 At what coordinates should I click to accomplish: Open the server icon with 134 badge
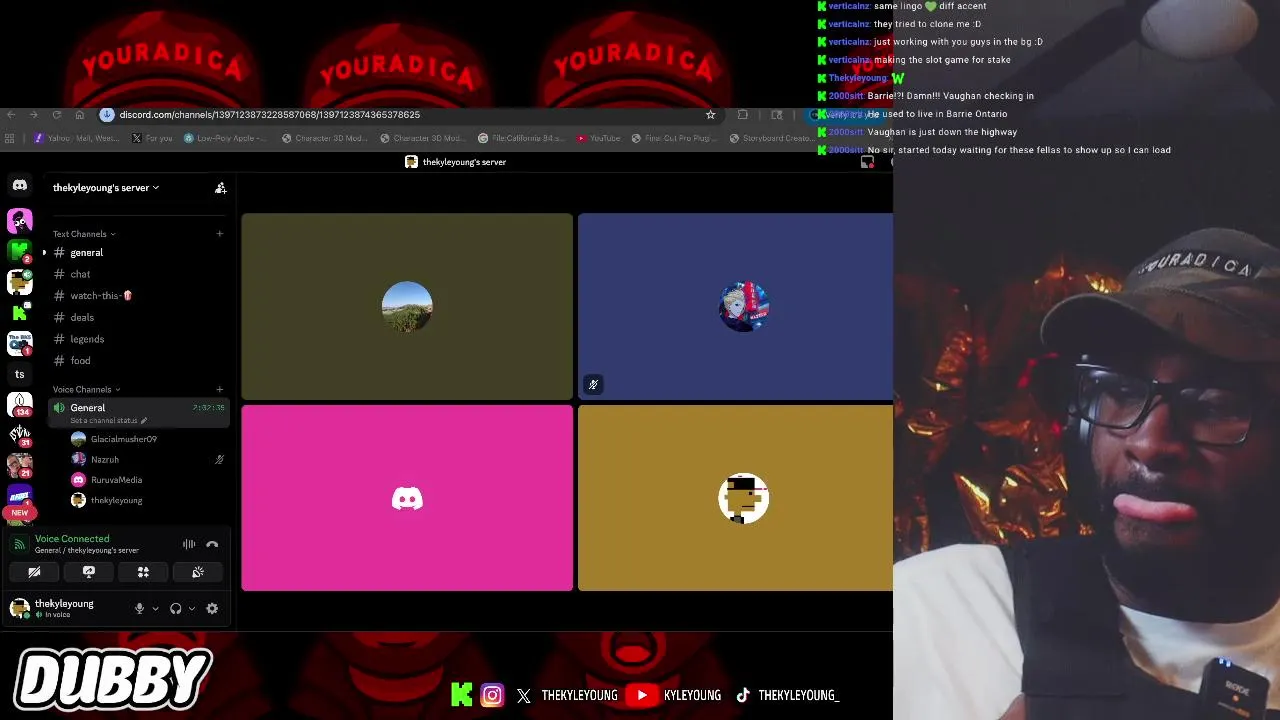(x=19, y=404)
